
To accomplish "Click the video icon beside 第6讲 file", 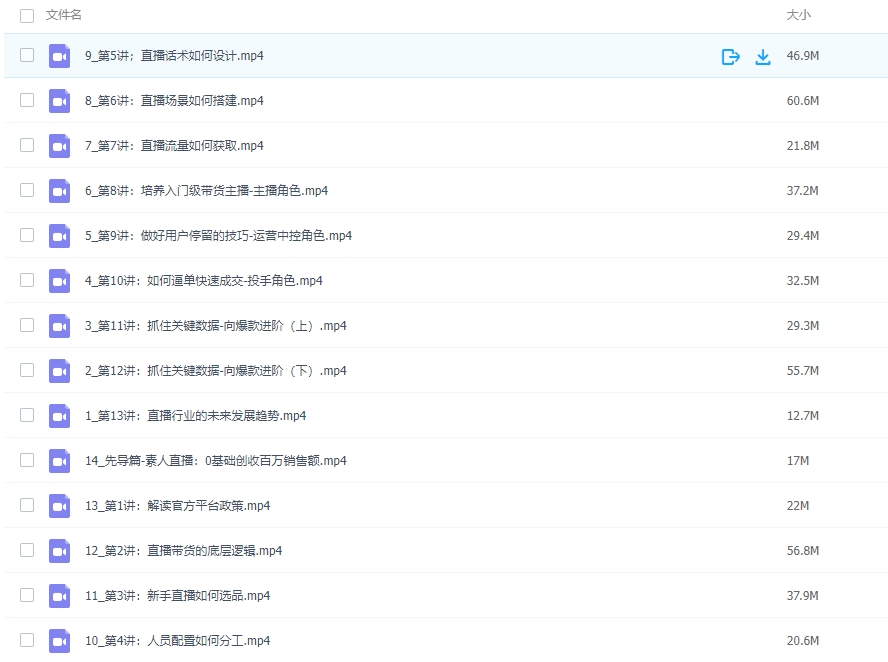I will click(59, 100).
